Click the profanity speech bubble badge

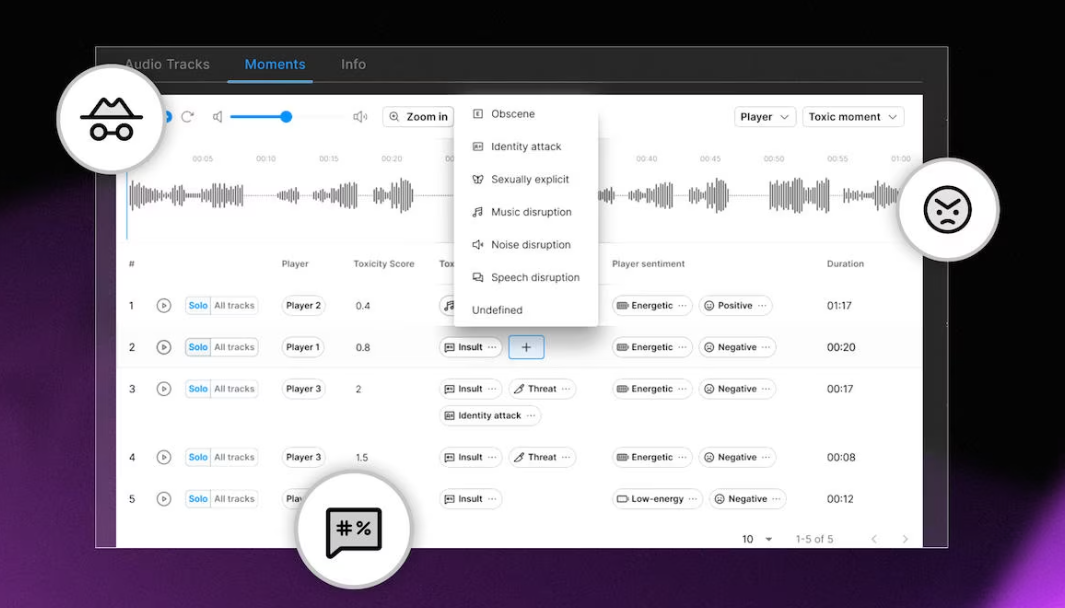click(x=354, y=531)
